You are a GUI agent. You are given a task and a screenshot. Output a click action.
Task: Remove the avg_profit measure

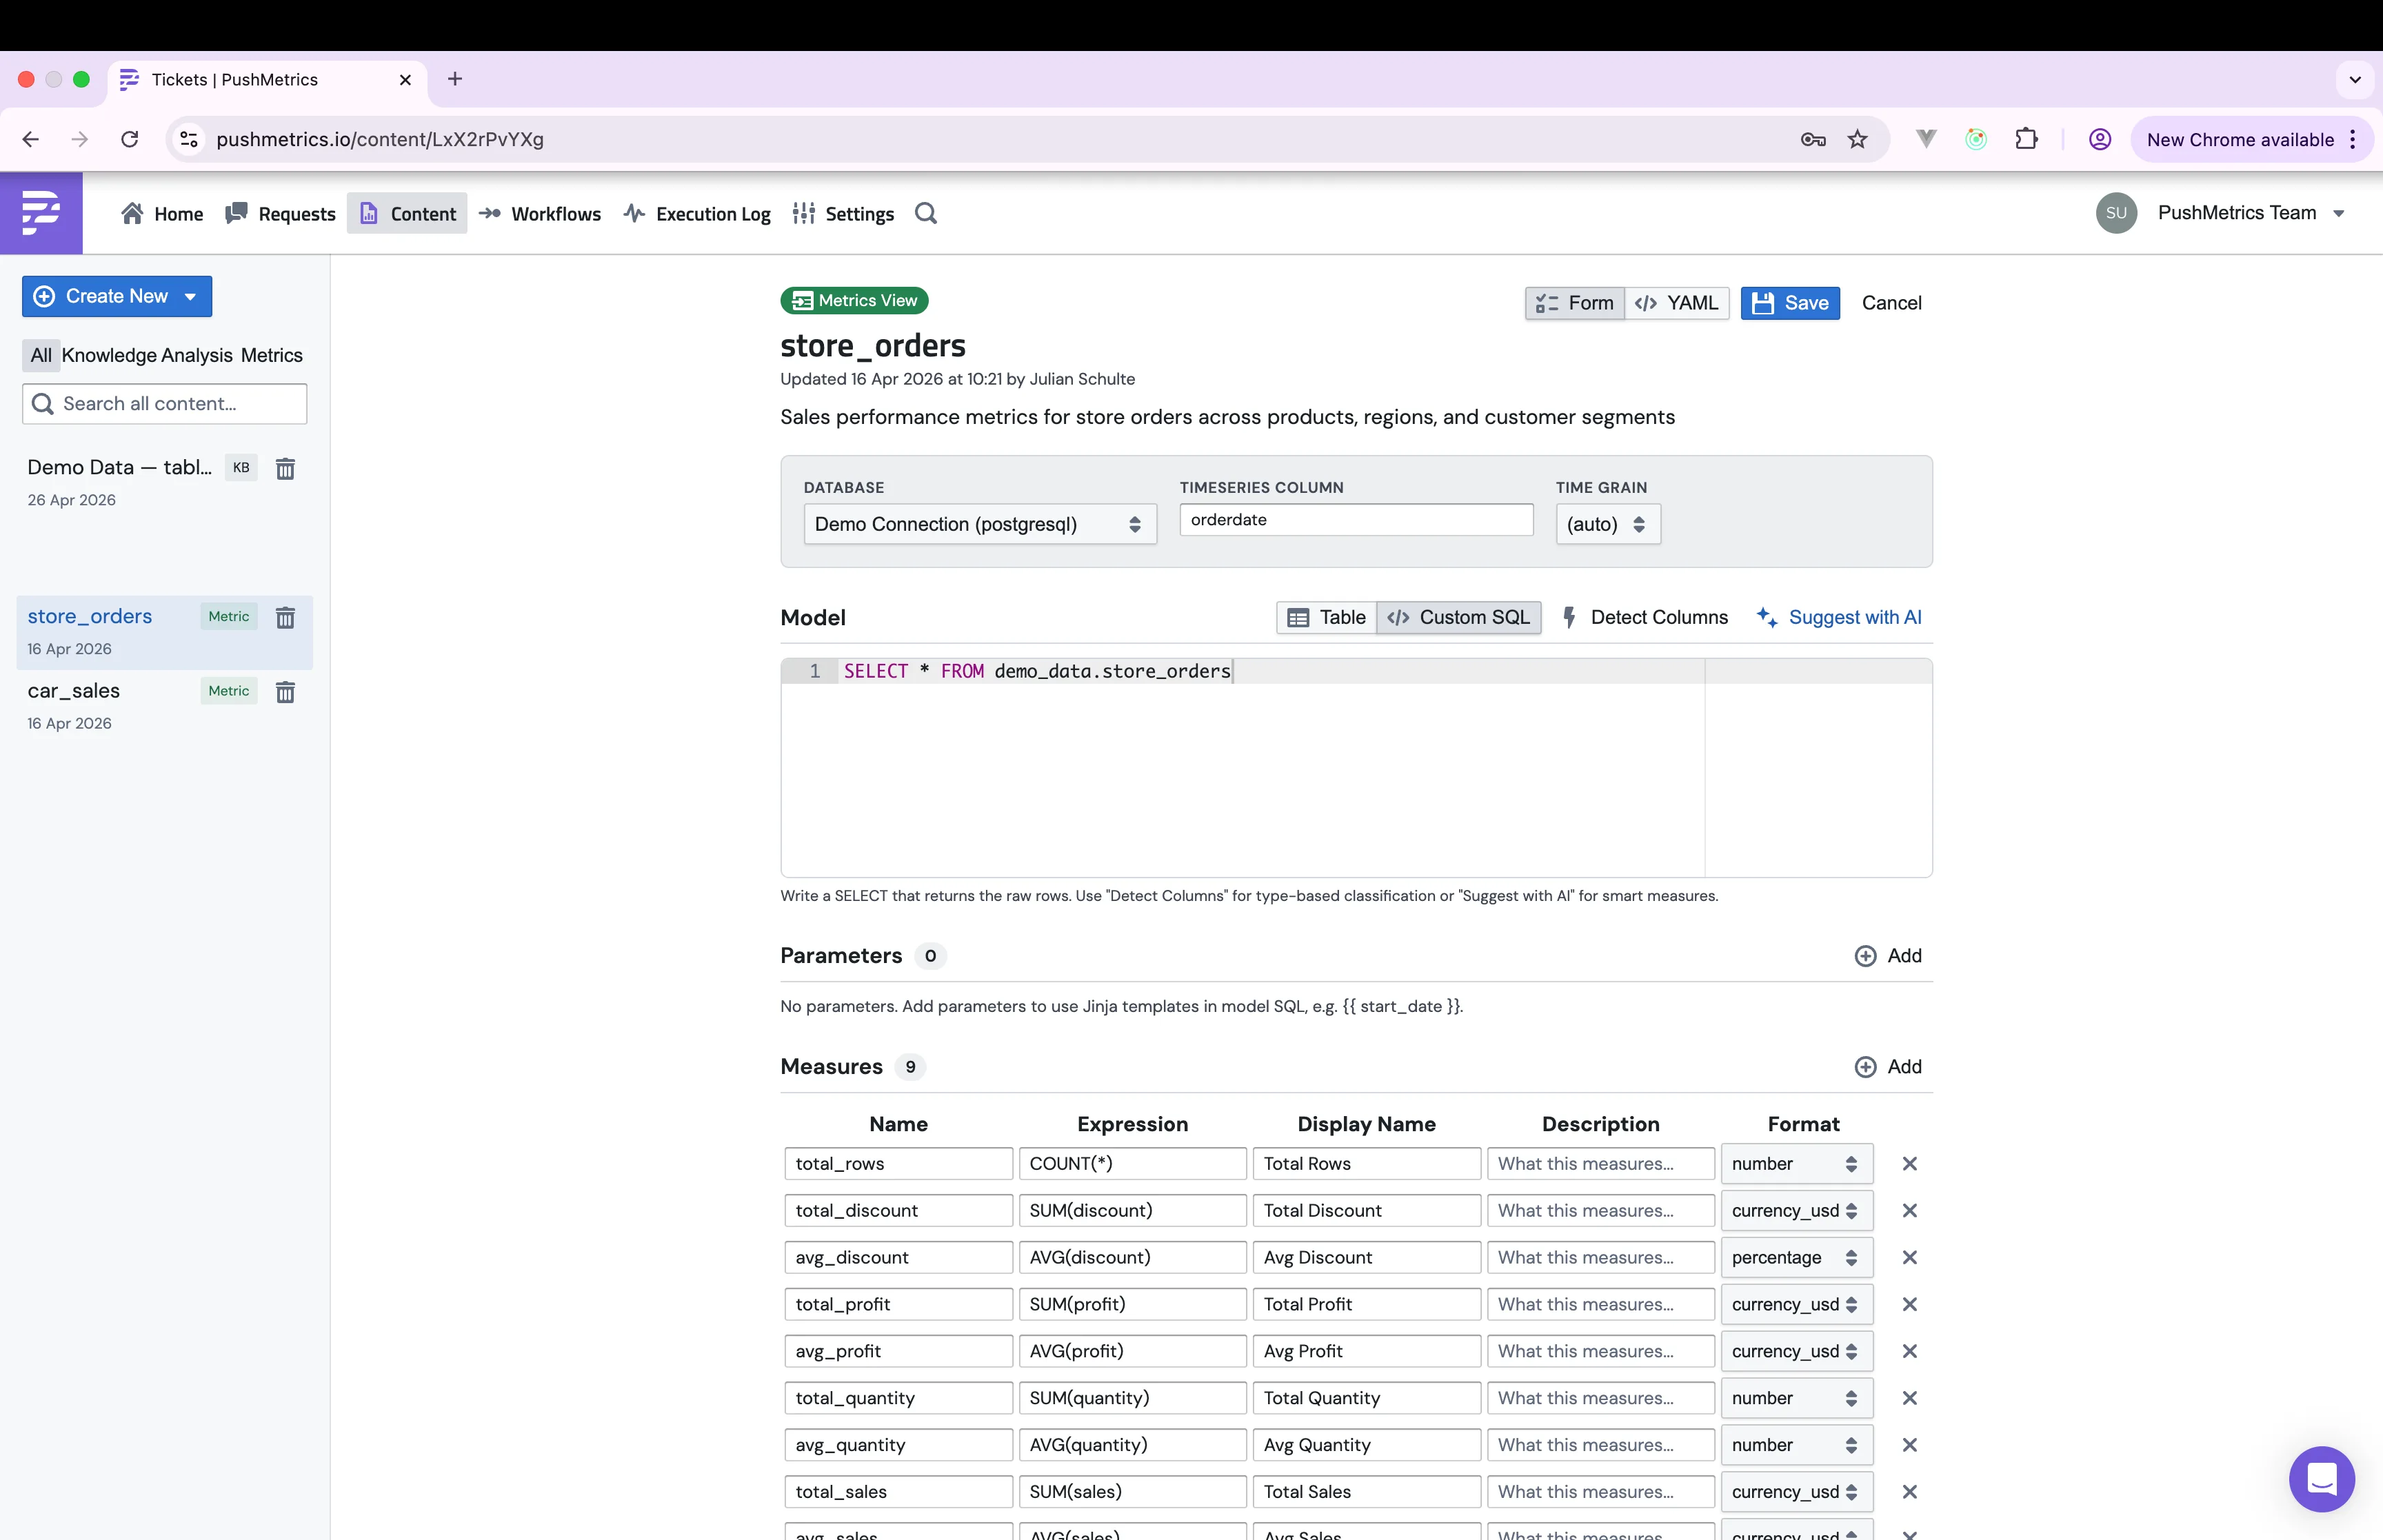tap(1909, 1352)
